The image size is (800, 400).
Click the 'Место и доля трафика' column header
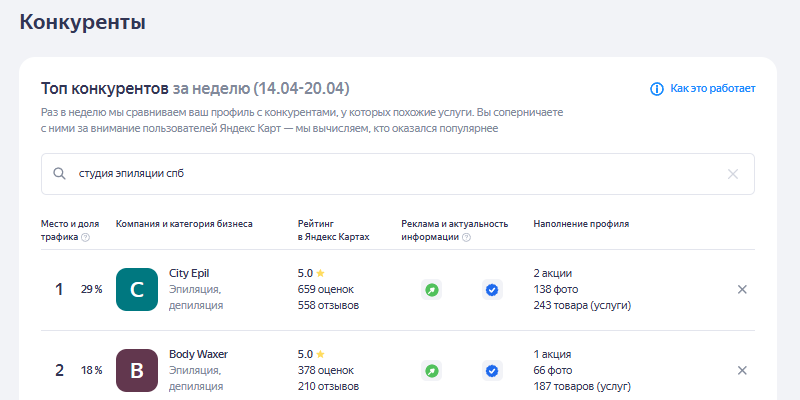[70, 231]
